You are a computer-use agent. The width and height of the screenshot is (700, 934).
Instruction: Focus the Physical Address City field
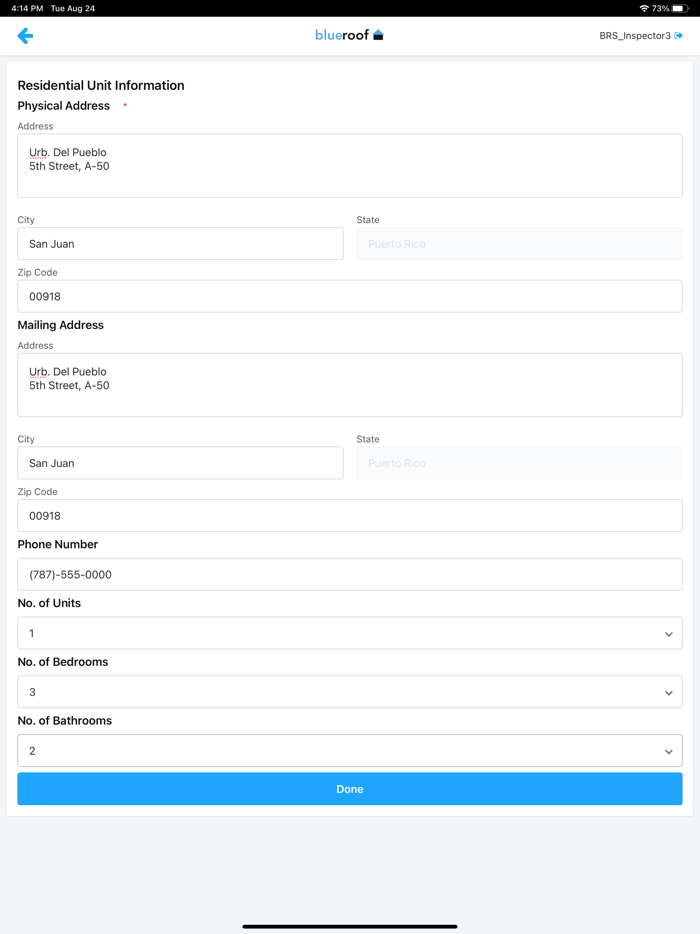[180, 244]
